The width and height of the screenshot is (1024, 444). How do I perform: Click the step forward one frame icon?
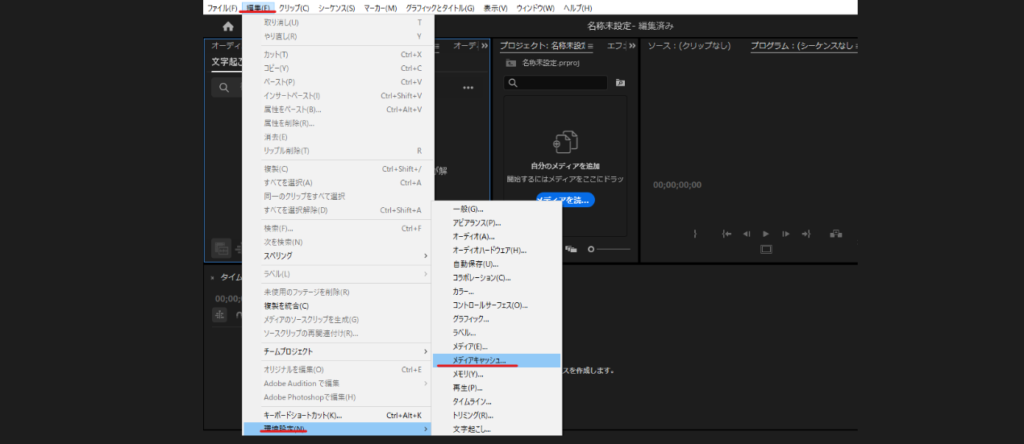point(785,233)
